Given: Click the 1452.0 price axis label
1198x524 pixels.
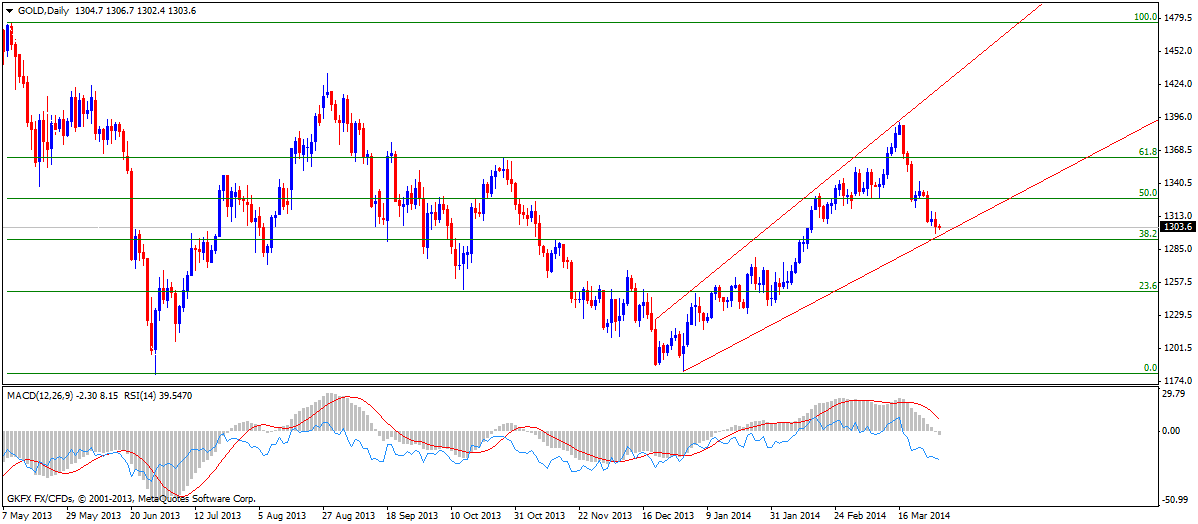Looking at the screenshot, I should [x=1180, y=51].
